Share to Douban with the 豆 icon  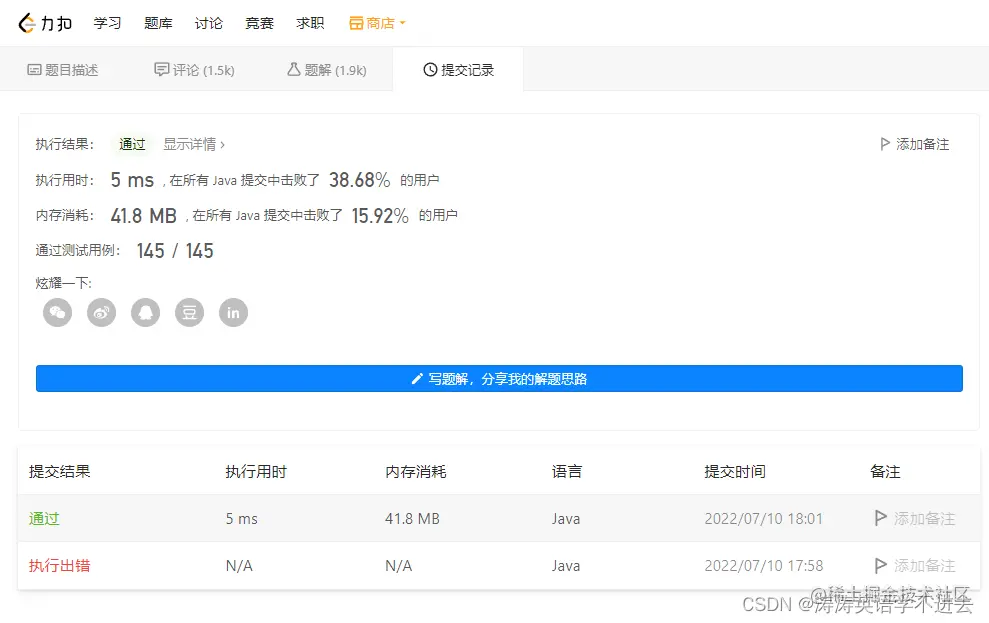[x=189, y=312]
